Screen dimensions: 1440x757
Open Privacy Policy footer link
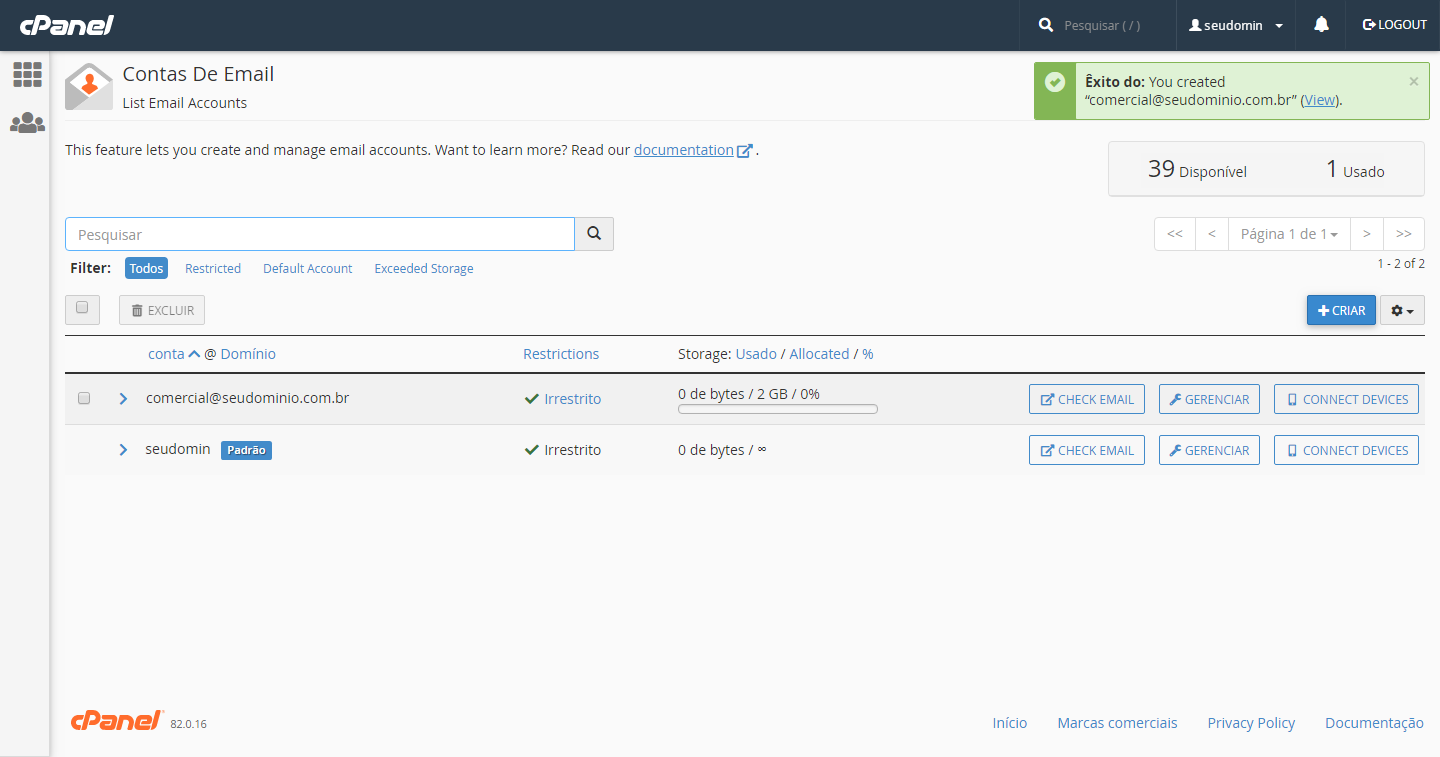(x=1251, y=723)
